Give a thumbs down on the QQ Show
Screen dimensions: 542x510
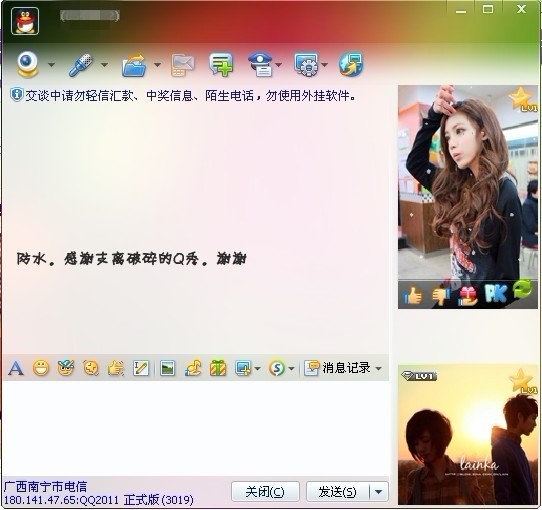(x=440, y=297)
